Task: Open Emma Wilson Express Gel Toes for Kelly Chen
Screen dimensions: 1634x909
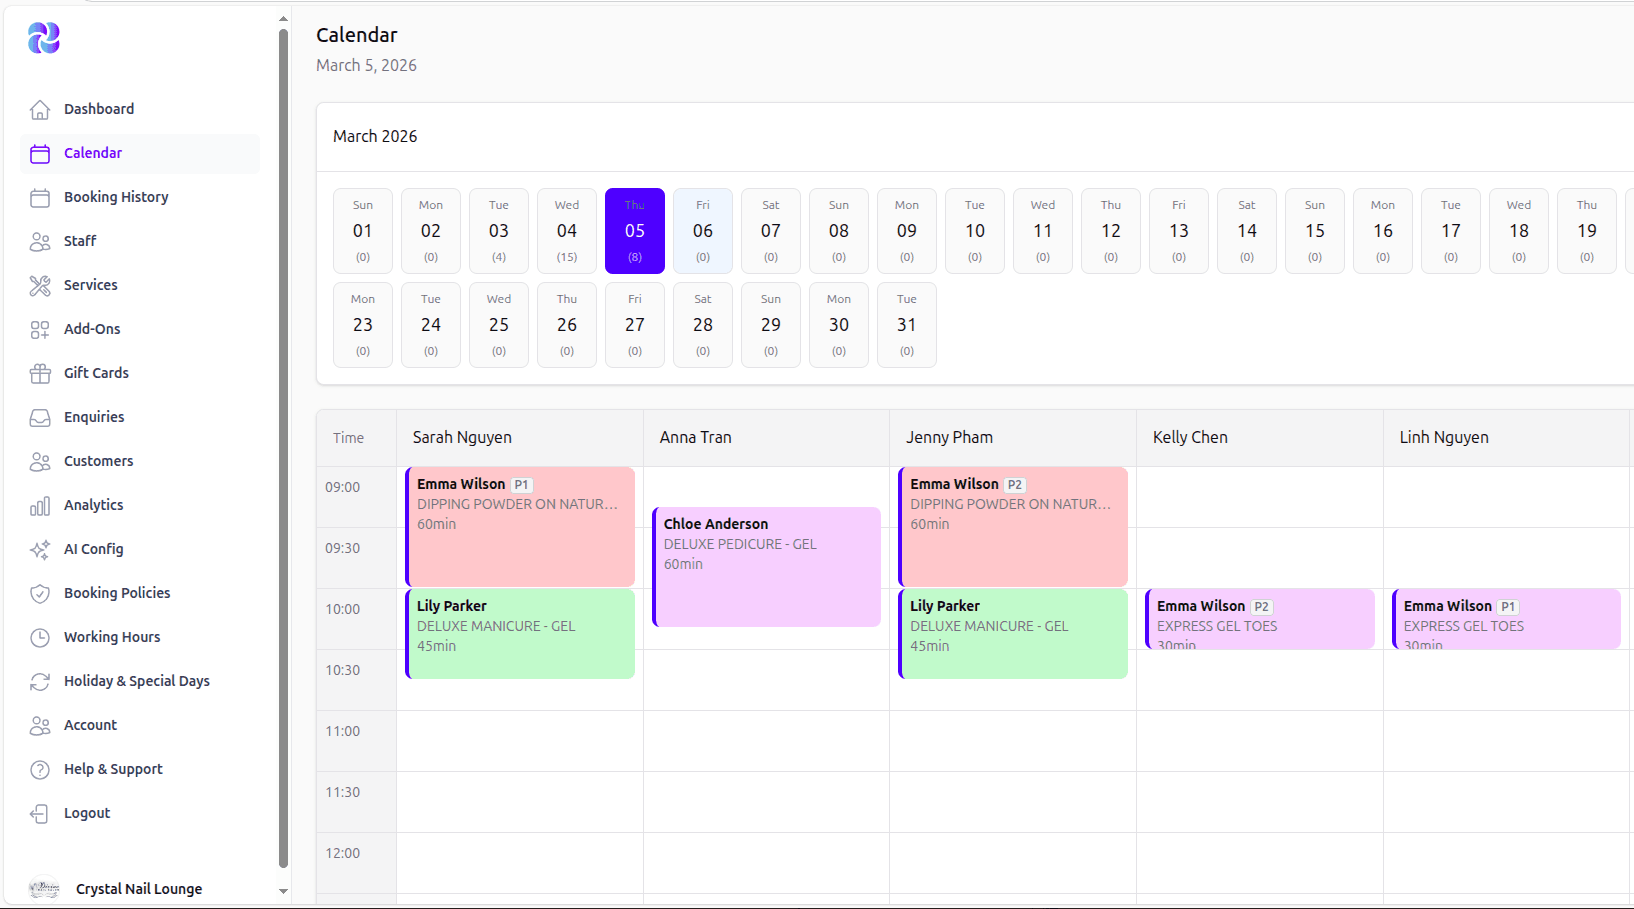Action: click(x=1260, y=619)
